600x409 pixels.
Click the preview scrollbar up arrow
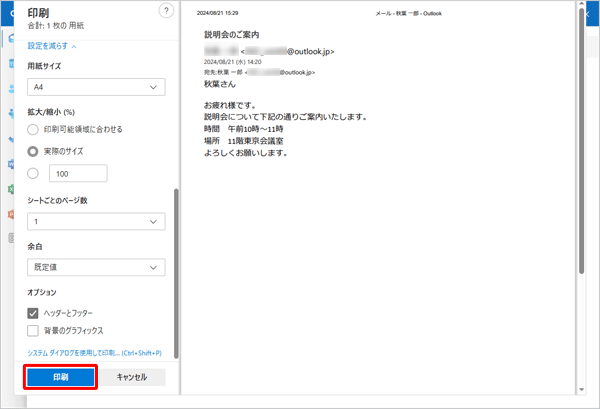582,4
